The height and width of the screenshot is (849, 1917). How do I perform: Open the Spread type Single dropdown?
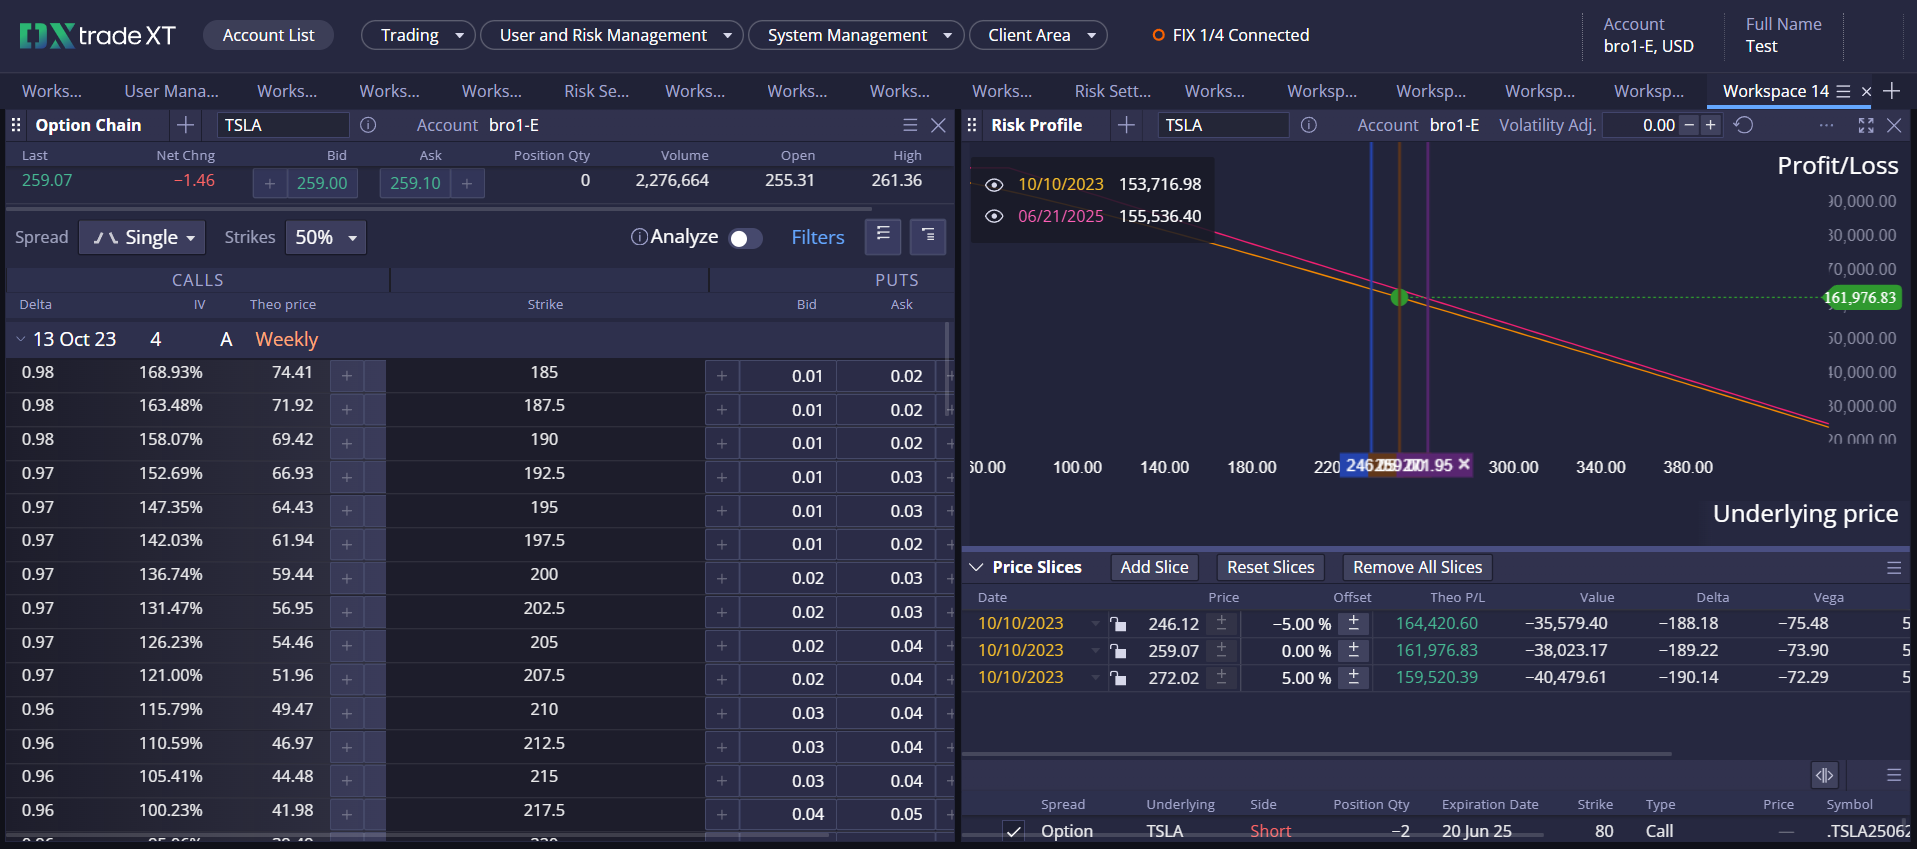click(x=142, y=238)
